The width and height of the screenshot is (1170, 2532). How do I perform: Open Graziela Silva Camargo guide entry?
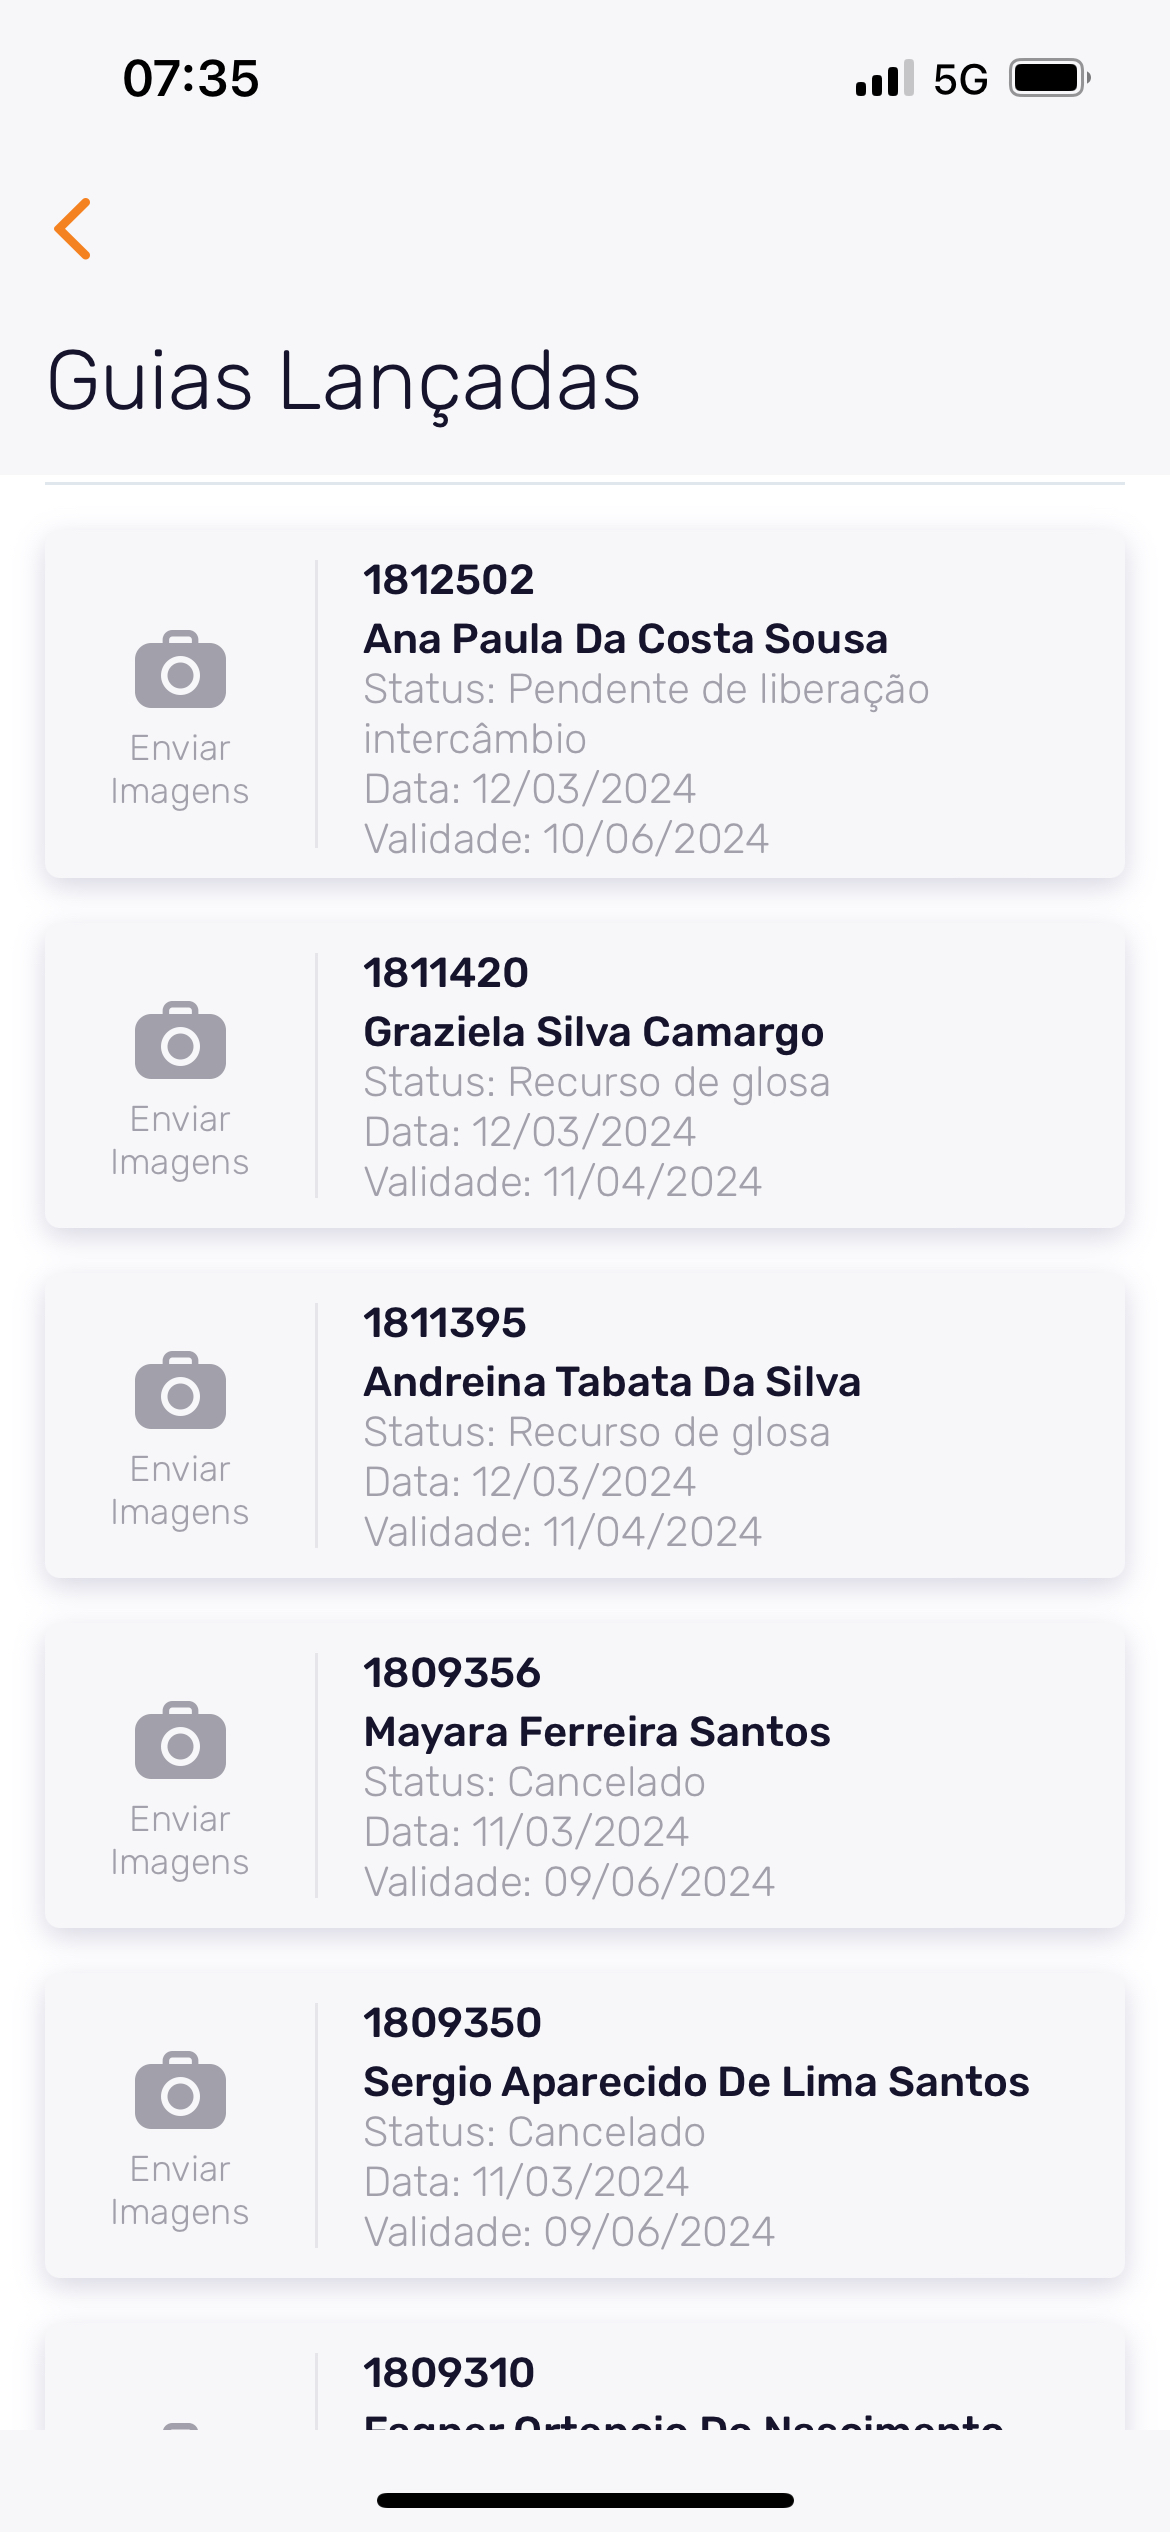click(x=593, y=1033)
